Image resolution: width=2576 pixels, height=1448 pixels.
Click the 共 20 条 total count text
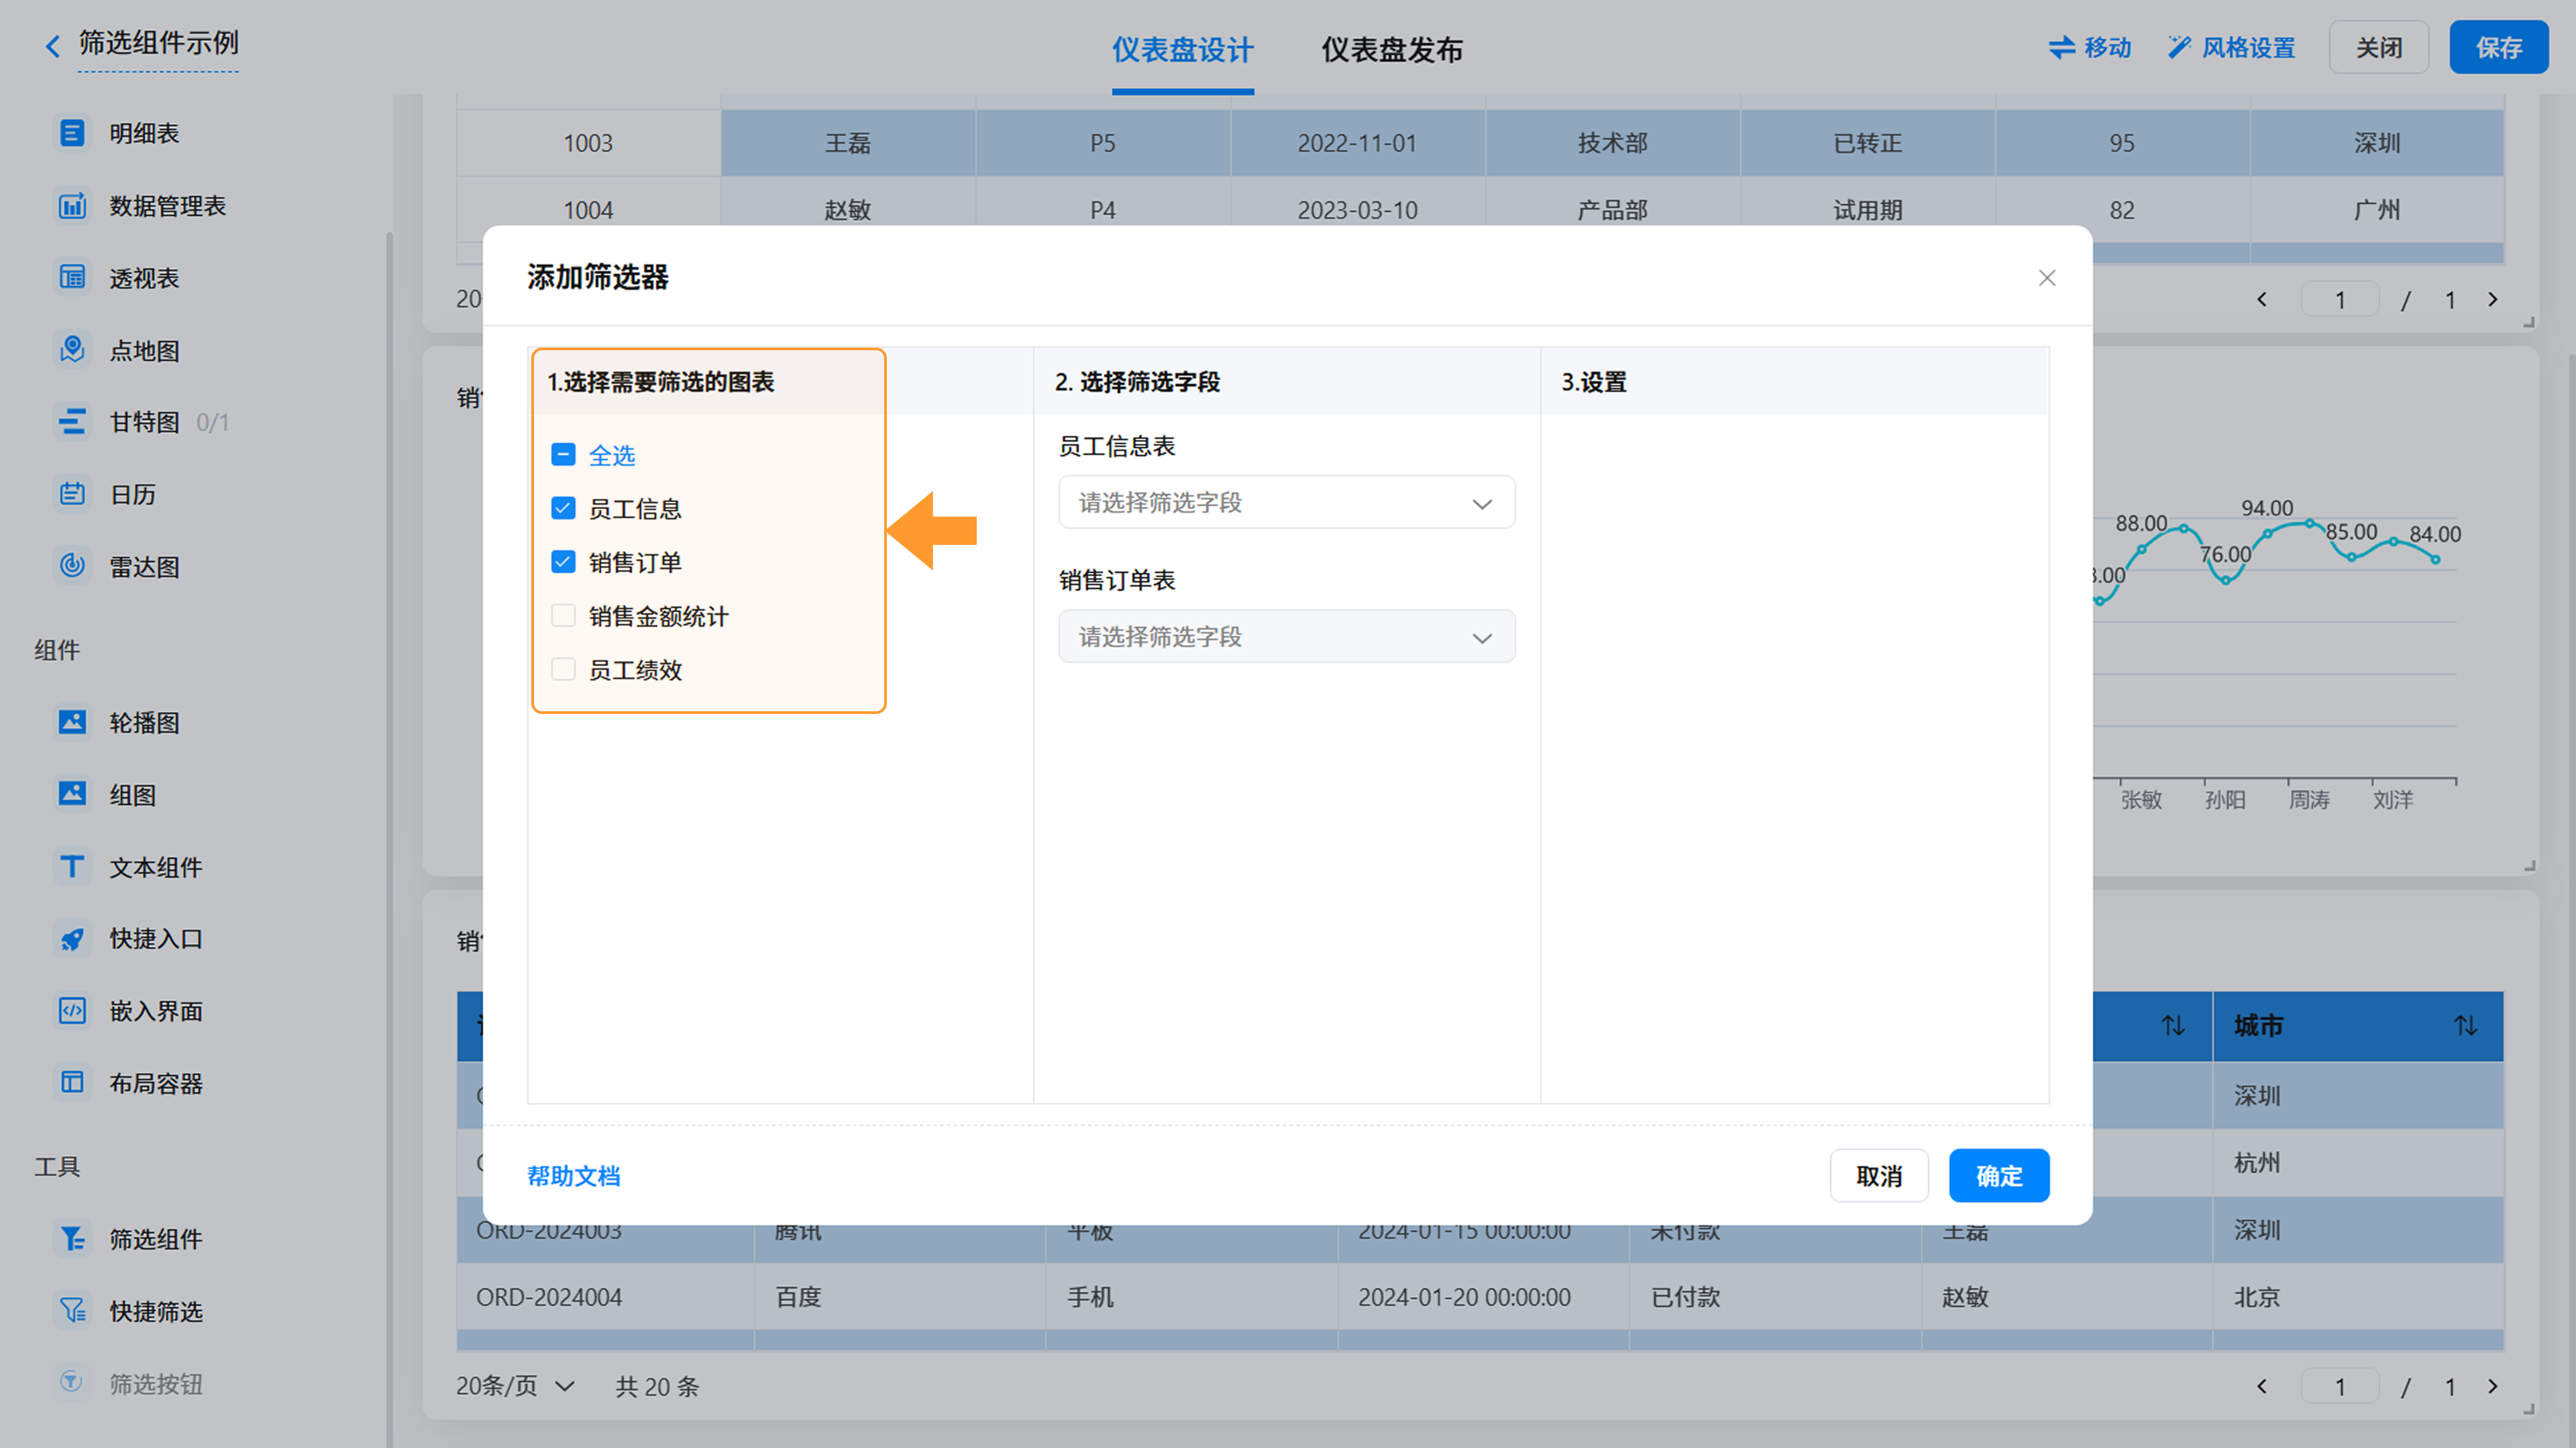pyautogui.click(x=657, y=1386)
